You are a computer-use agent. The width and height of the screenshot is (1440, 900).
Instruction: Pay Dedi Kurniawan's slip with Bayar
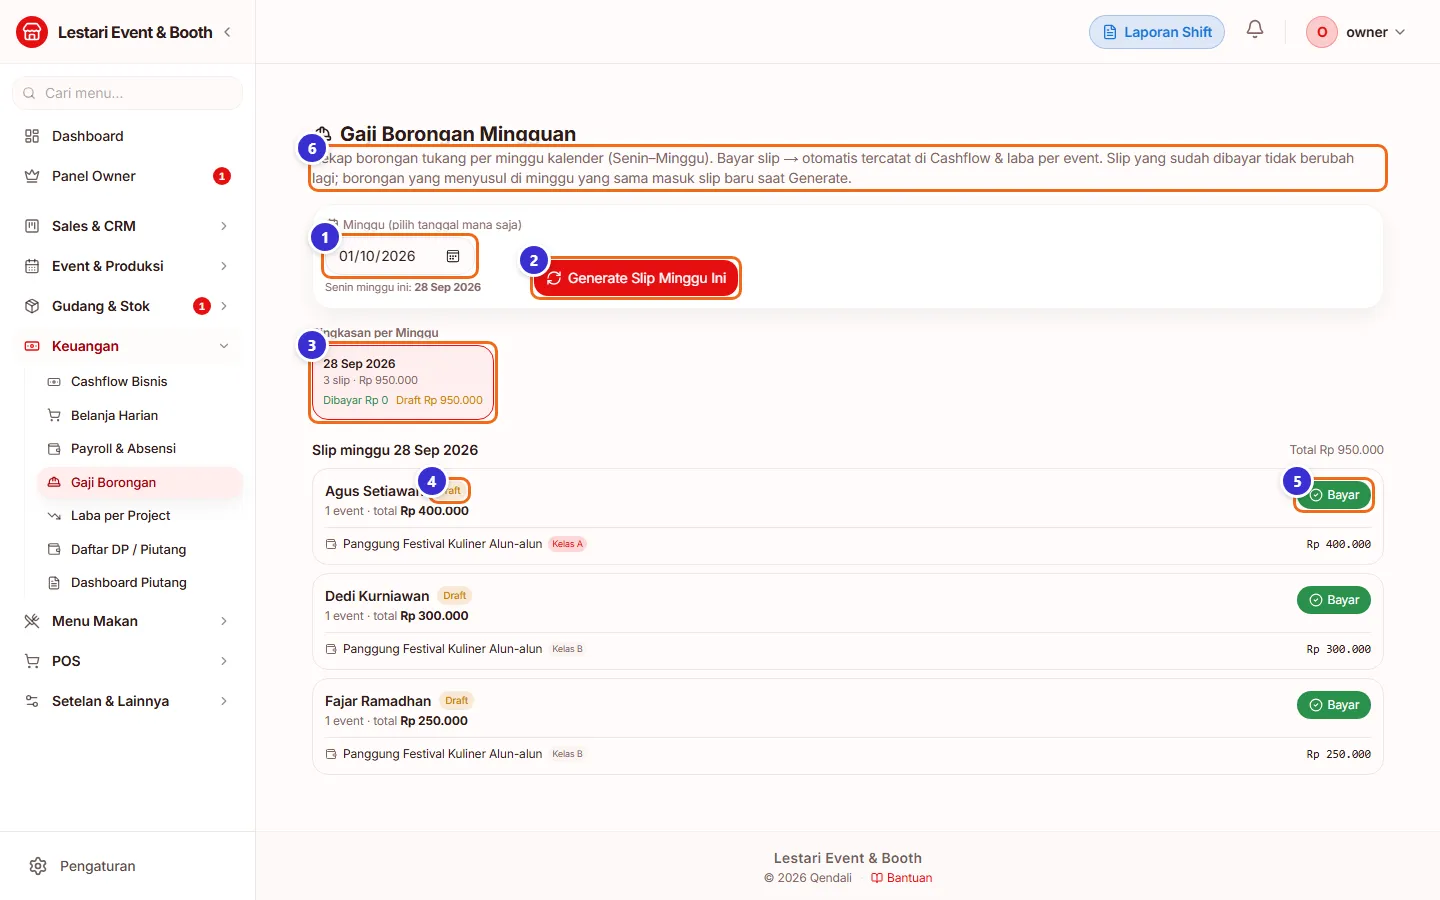point(1334,600)
